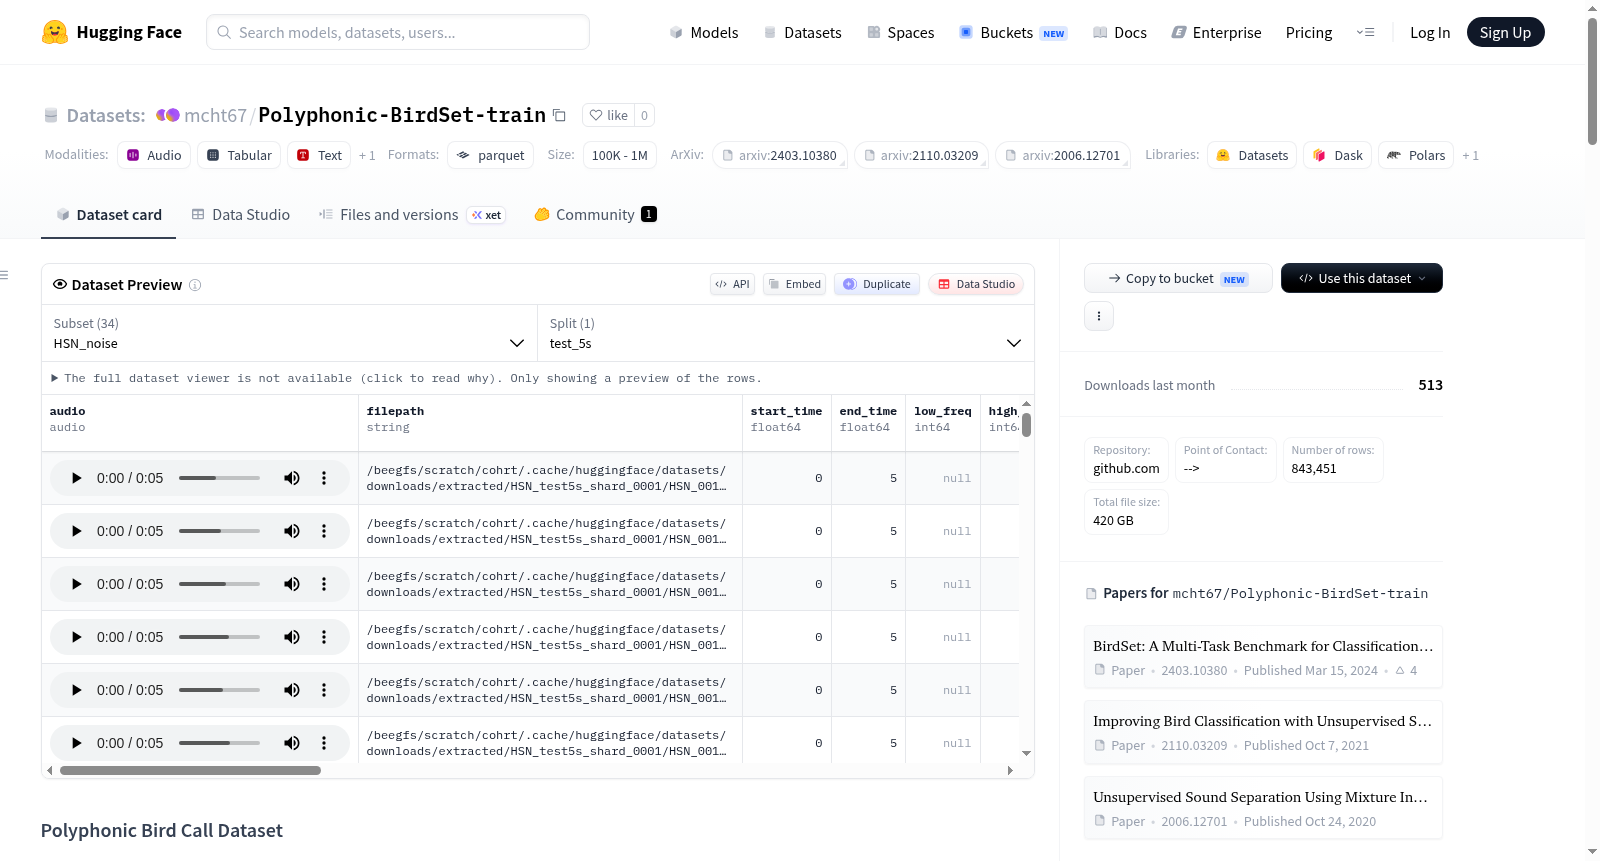Viewport: 1600px width, 861px height.
Task: Click the table's horizontal scrollbar
Action: [190, 771]
